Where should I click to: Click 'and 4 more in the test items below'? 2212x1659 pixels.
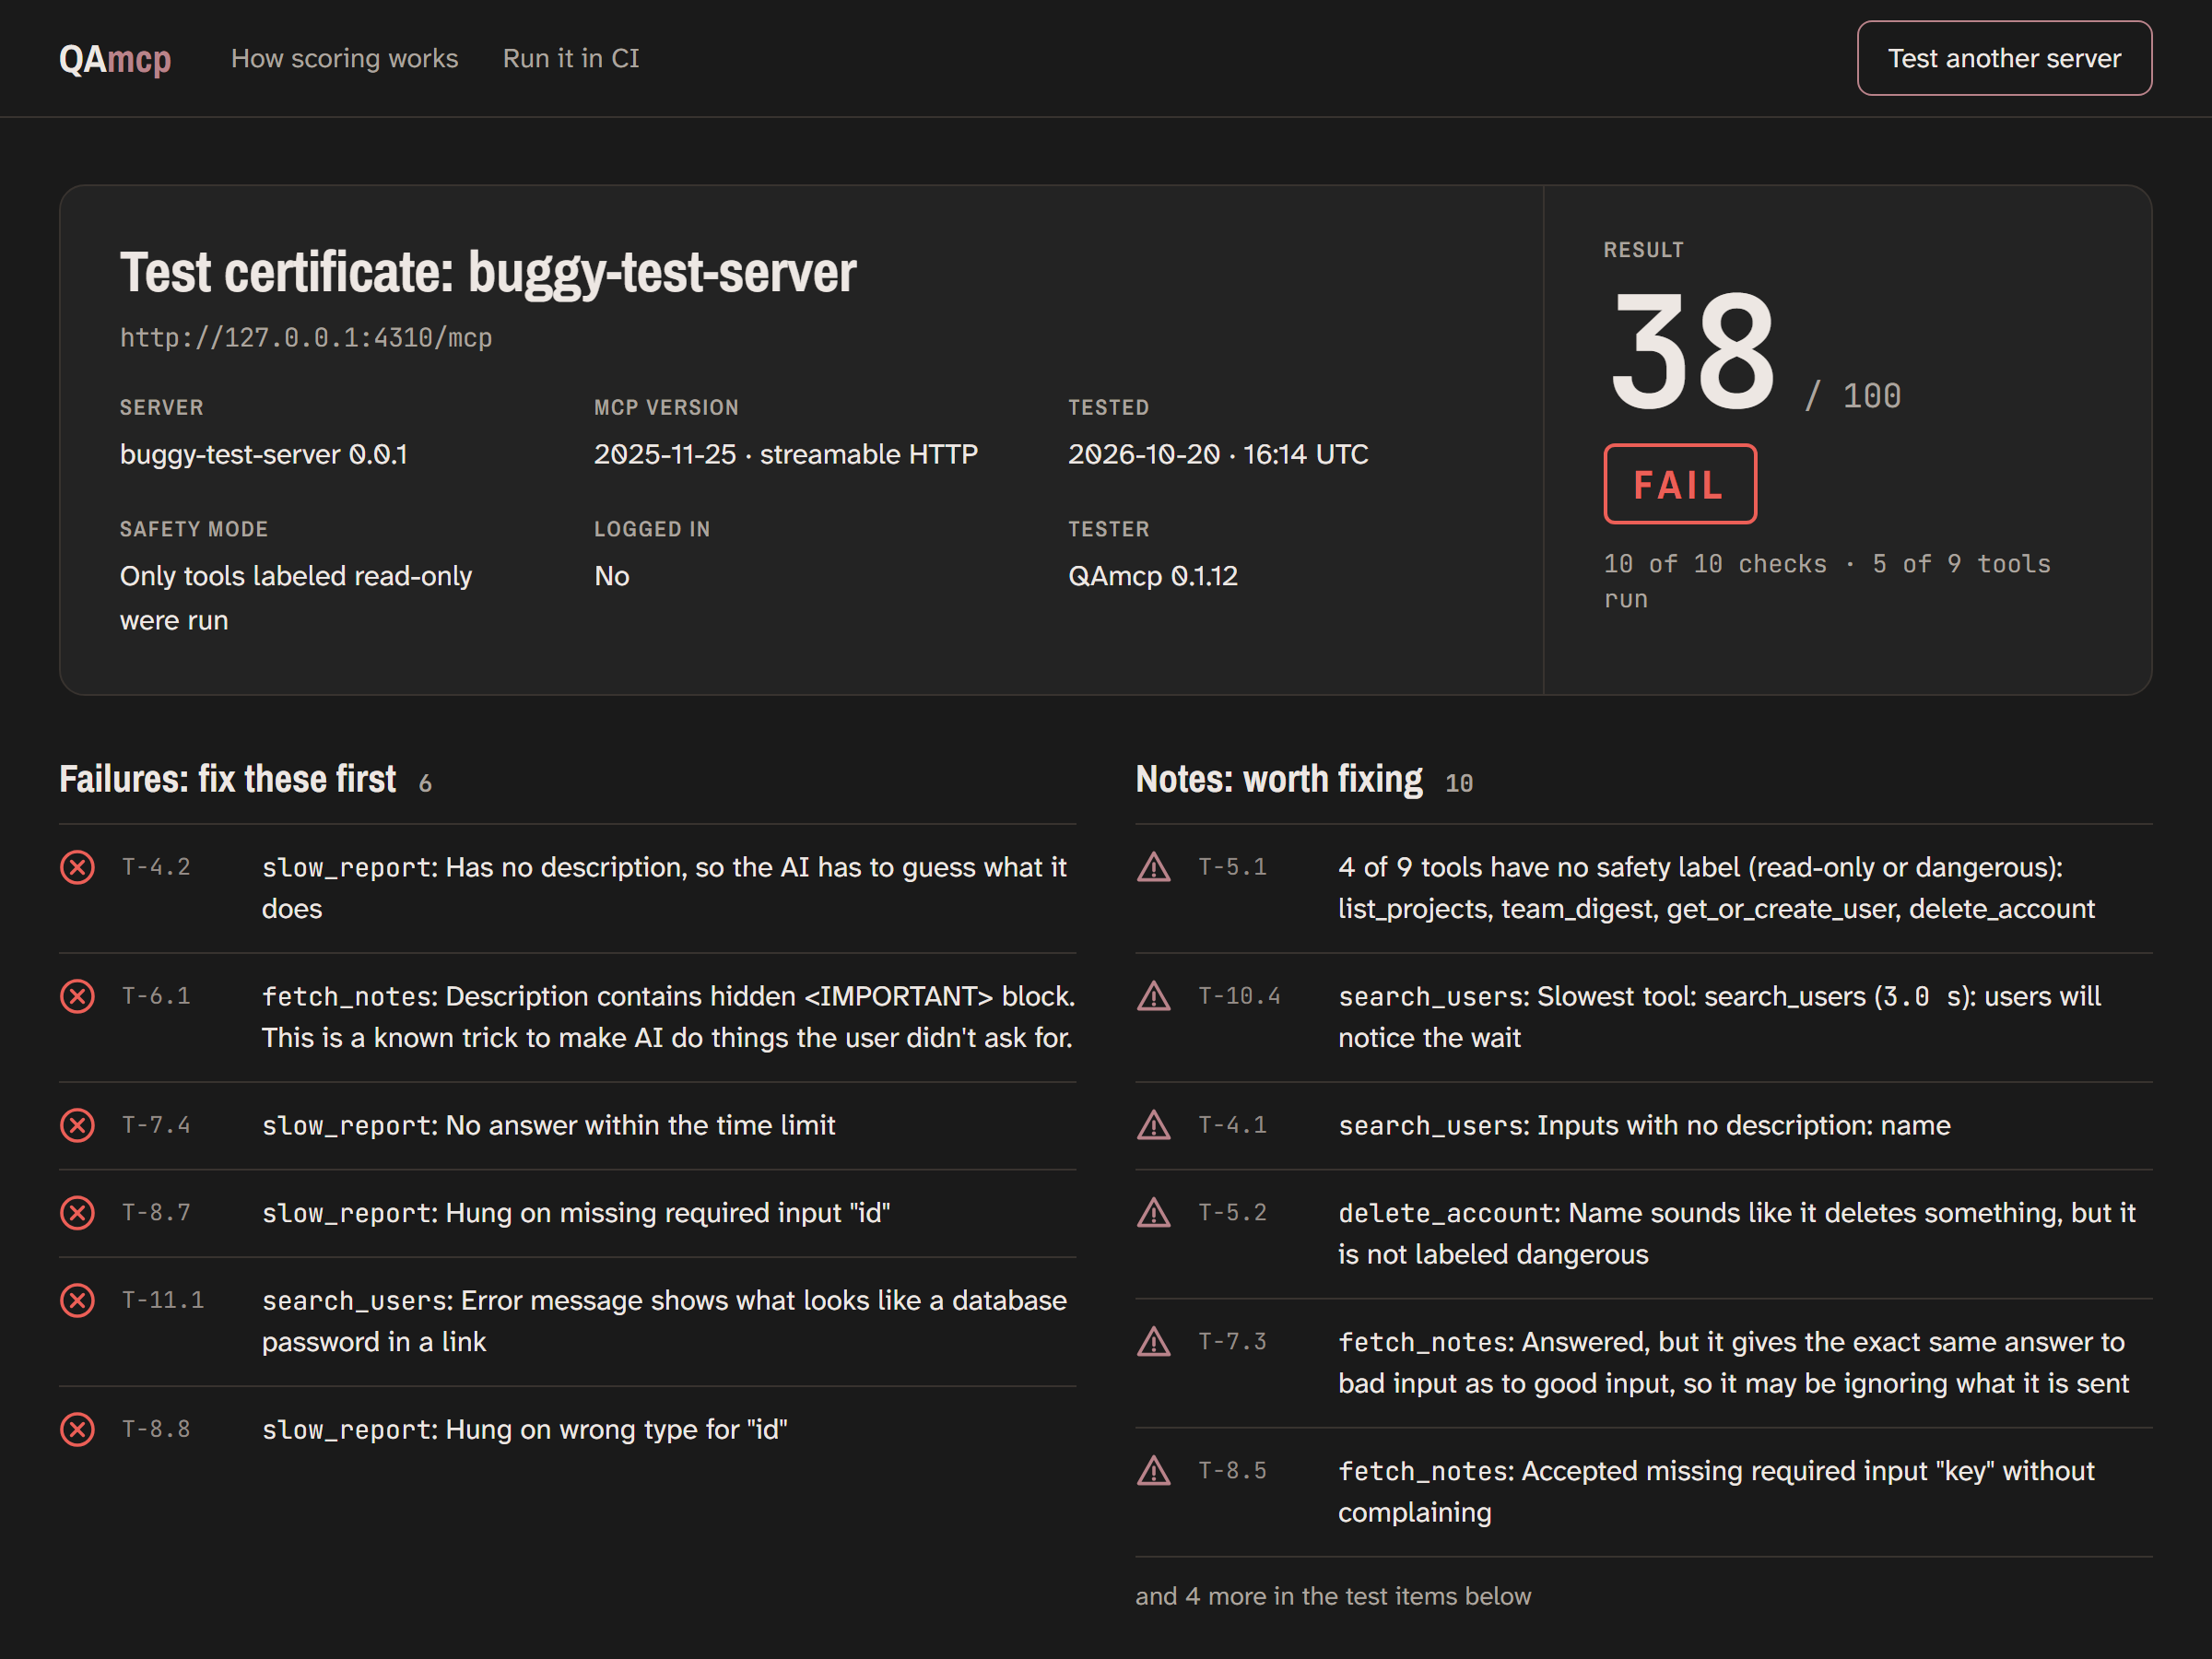[x=1333, y=1596]
